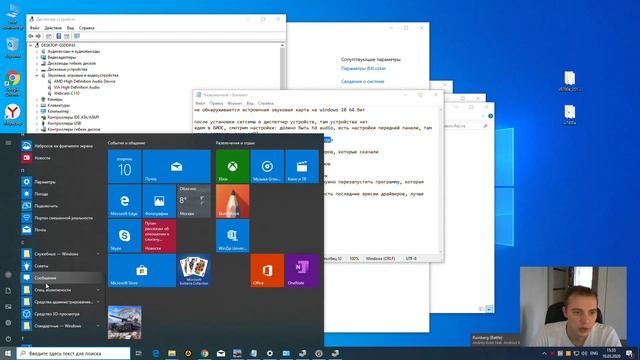The image size is (640, 360).
Task: Open the SketchBook pencil tile
Action: coord(232,201)
